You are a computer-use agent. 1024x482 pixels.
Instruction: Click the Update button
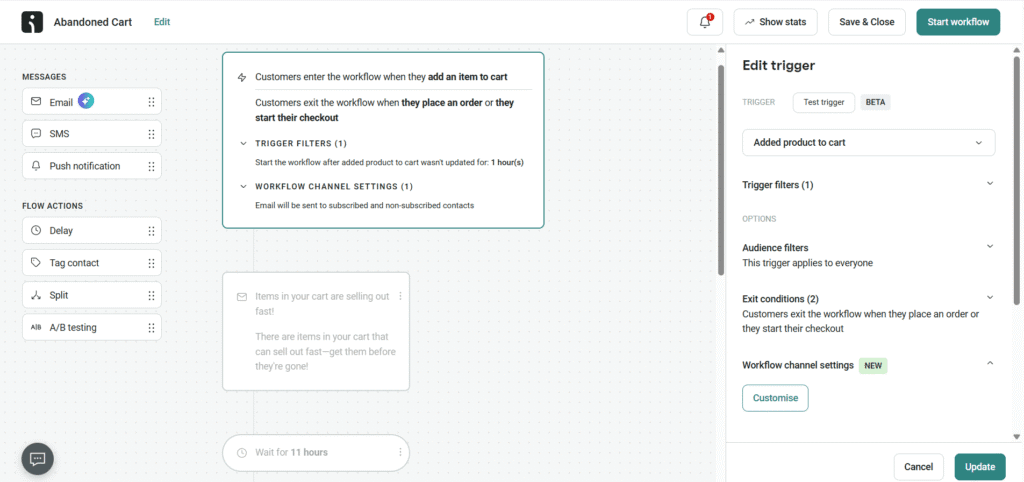(x=980, y=467)
